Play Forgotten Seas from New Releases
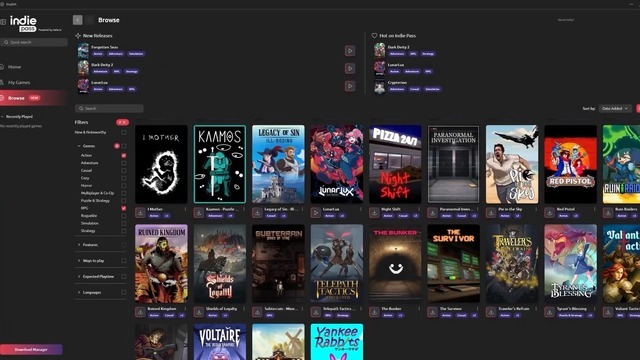This screenshot has height=360, width=640. (350, 51)
